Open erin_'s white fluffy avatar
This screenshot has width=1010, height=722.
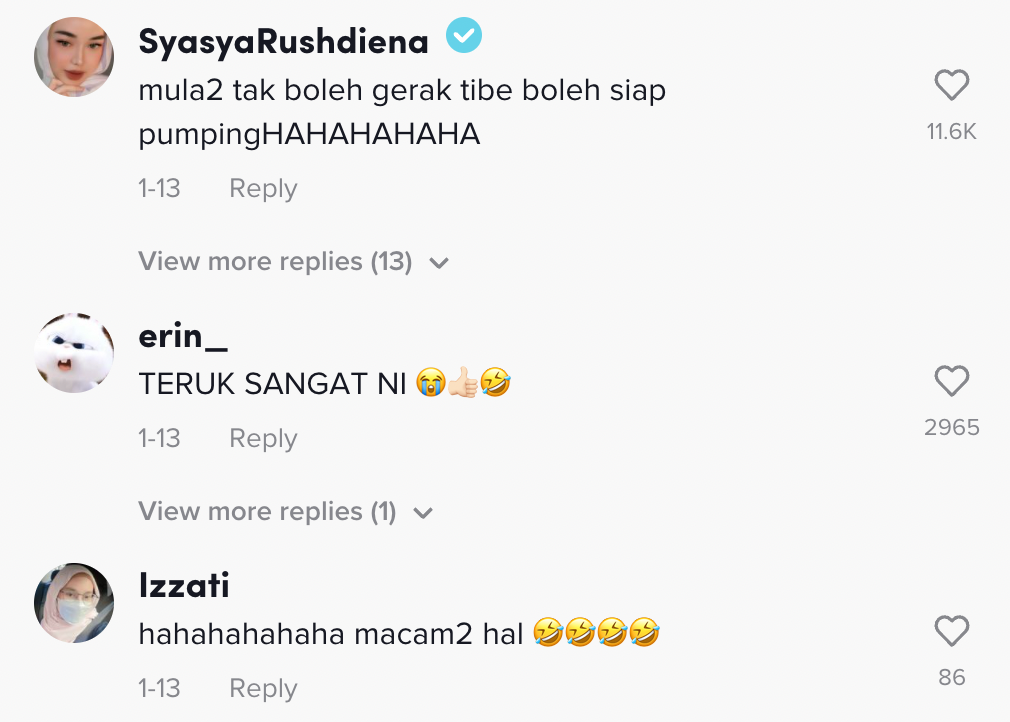click(74, 353)
